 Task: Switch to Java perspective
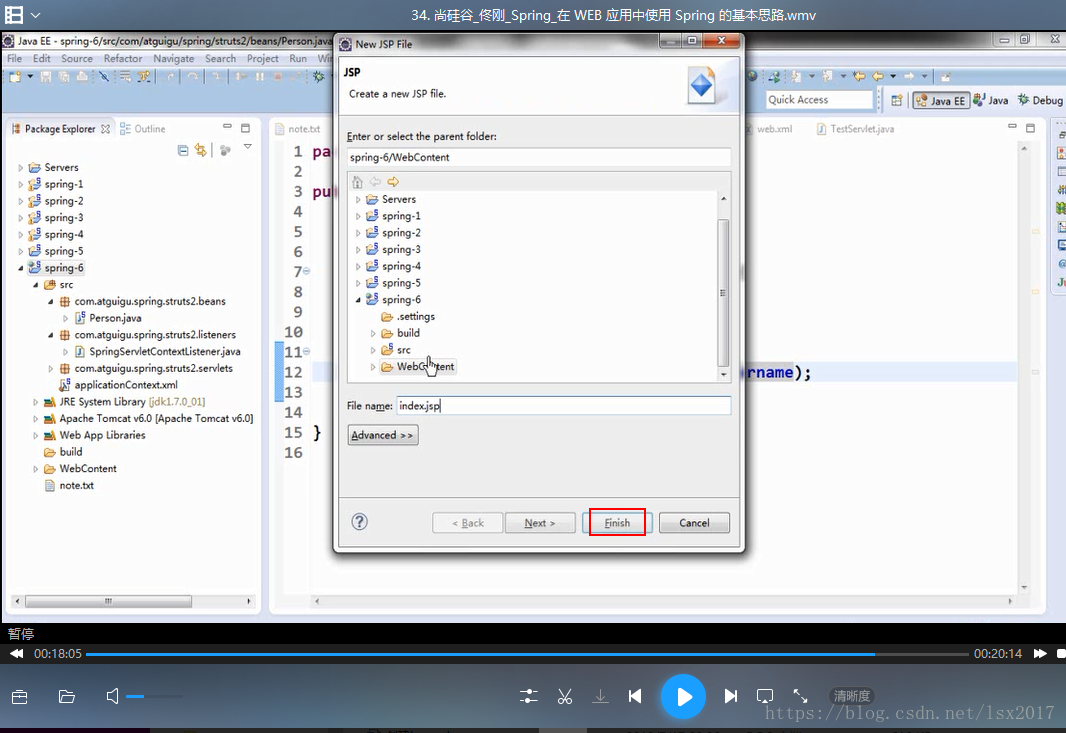[x=991, y=100]
